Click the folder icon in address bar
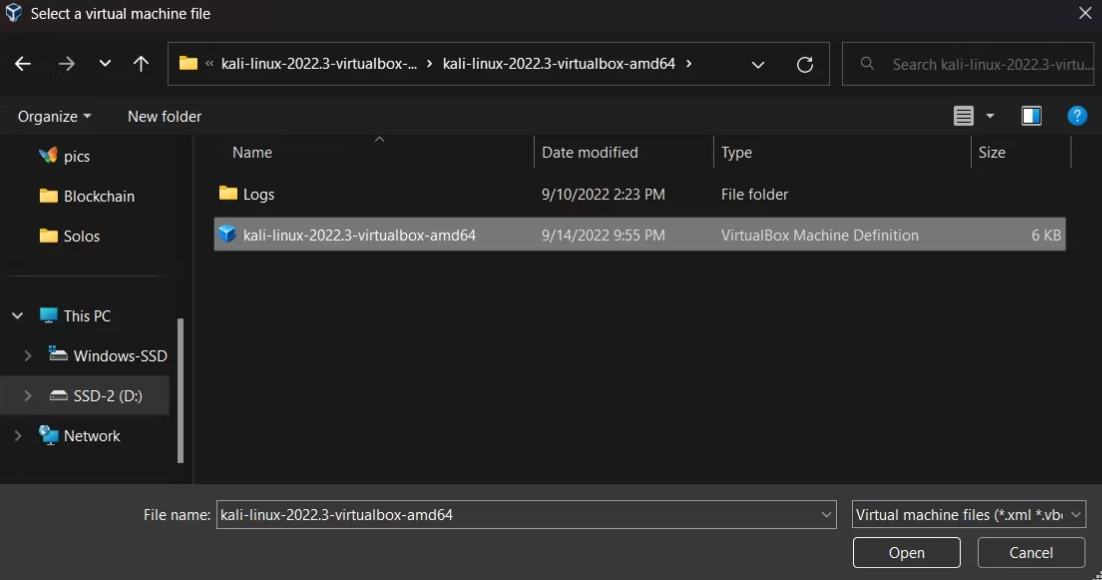Screen dimensions: 1102x580 [x=188, y=63]
